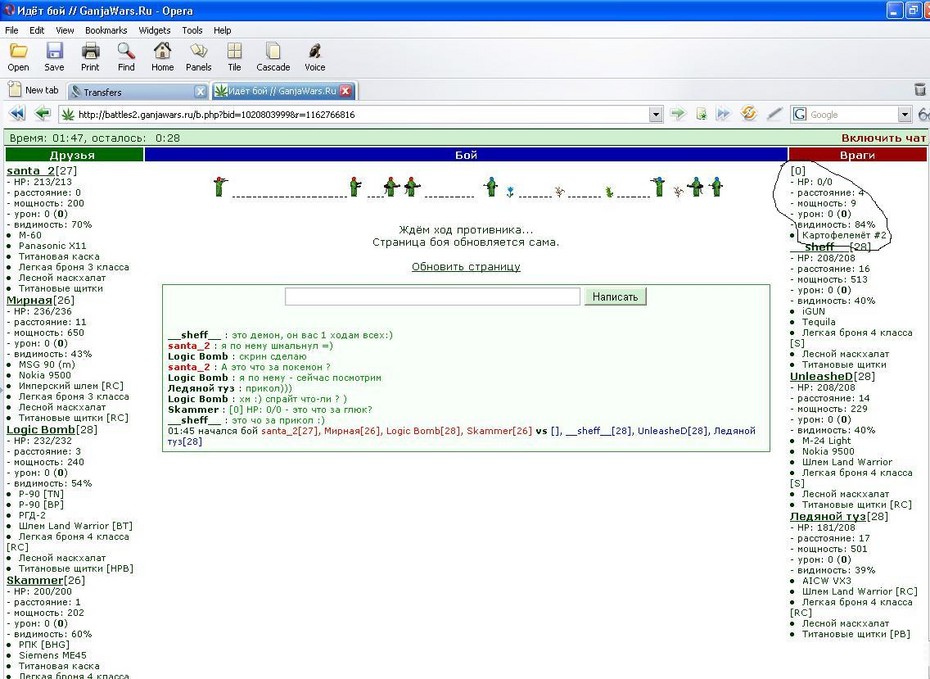Click the Включить чат link
The image size is (930, 679).
coord(883,138)
